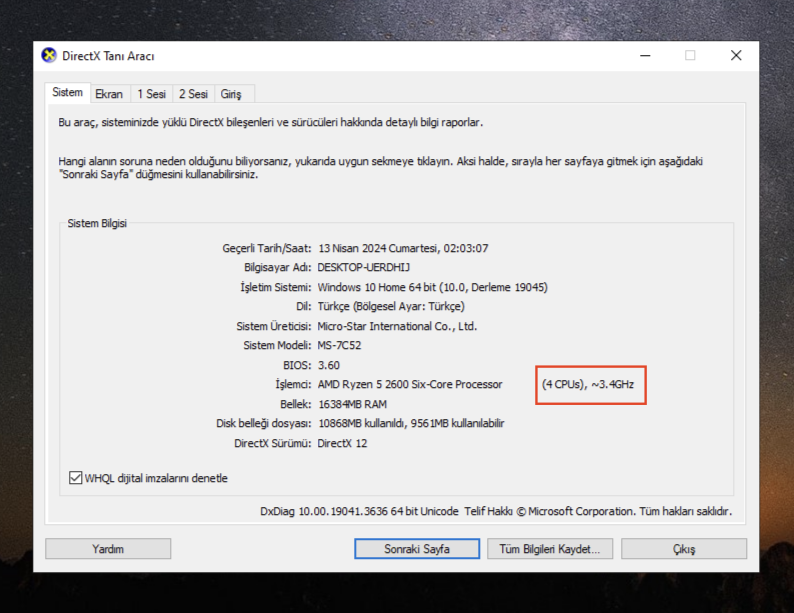Image resolution: width=794 pixels, height=613 pixels.
Task: Click Windows 10 Home 64 bit text
Action: 377,287
